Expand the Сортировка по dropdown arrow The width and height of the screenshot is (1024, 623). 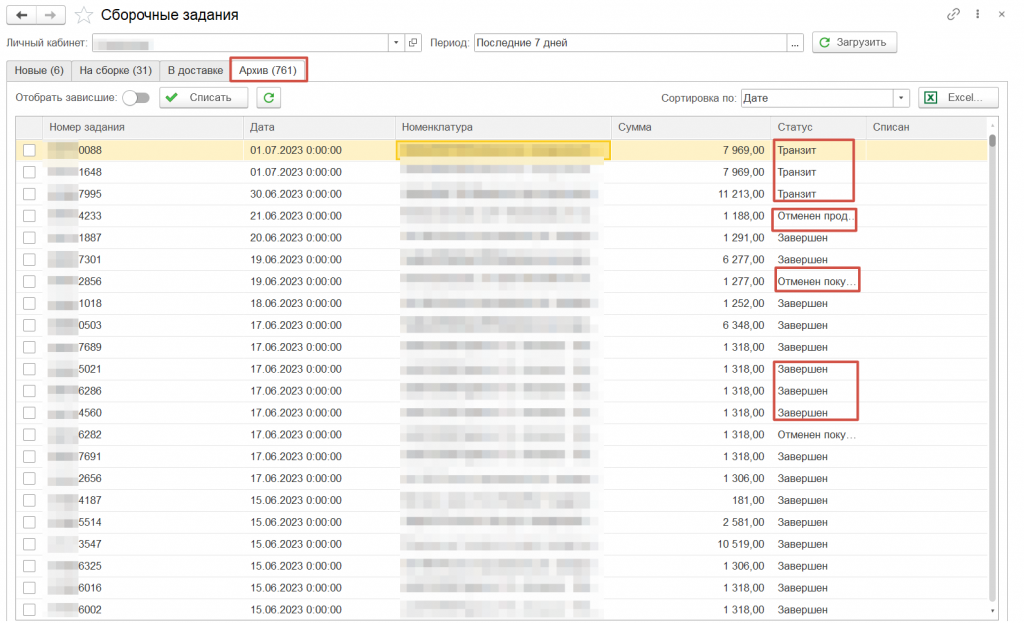pyautogui.click(x=900, y=98)
